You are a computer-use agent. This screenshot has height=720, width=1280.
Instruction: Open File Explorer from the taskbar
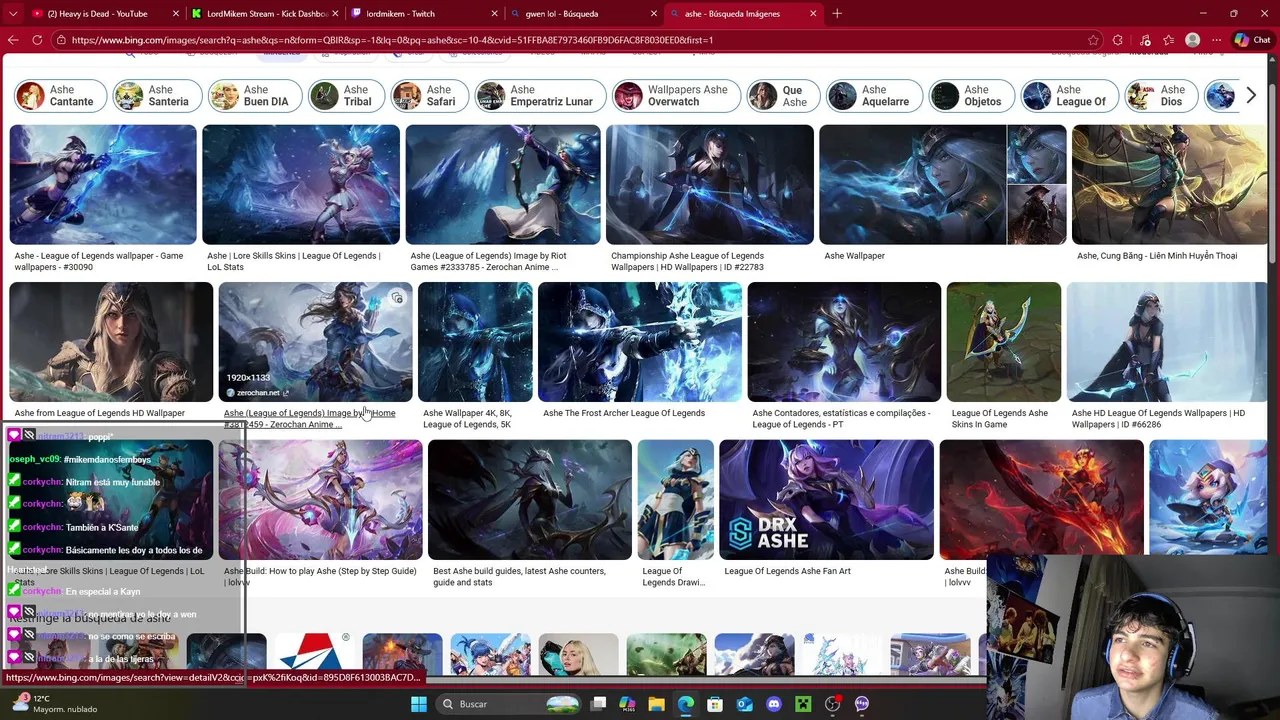(x=656, y=704)
